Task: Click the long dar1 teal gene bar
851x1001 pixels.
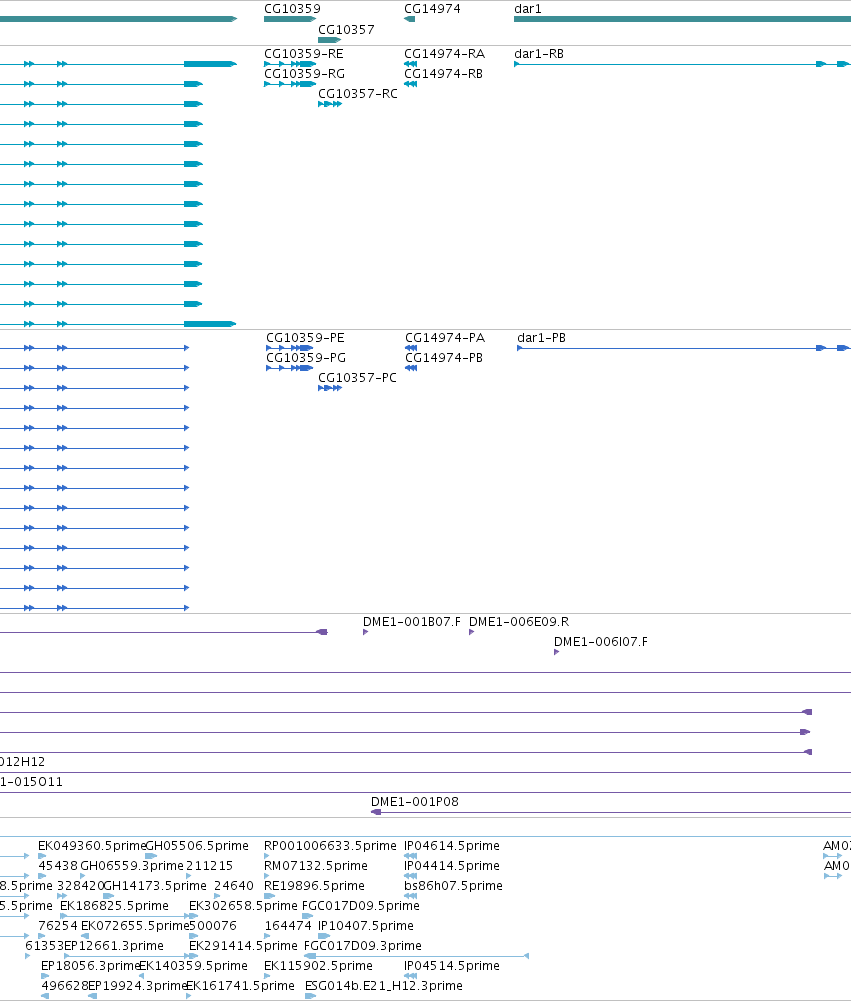Action: point(682,19)
